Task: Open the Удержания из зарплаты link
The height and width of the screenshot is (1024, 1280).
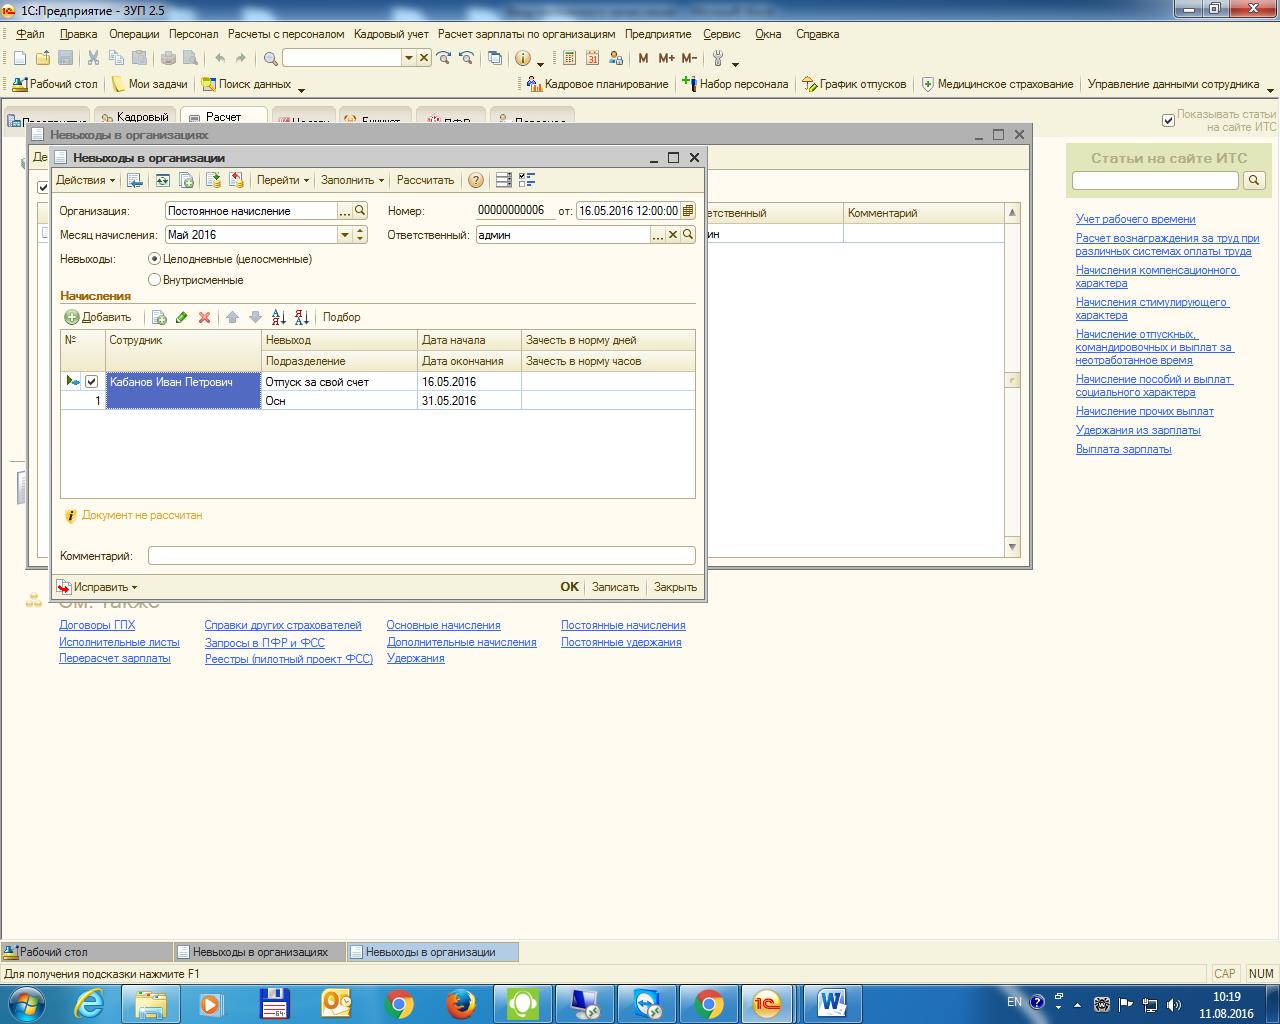Action: pos(1138,430)
